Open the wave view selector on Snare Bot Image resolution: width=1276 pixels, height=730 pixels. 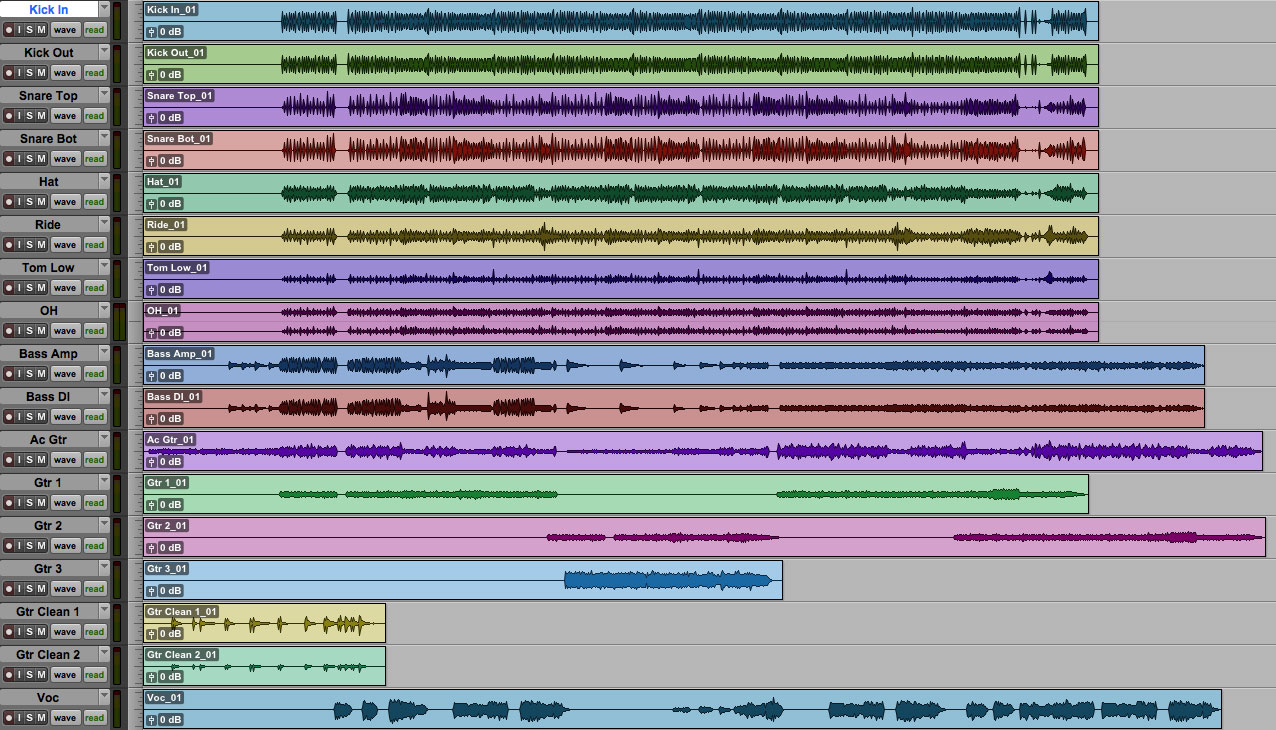pyautogui.click(x=65, y=158)
